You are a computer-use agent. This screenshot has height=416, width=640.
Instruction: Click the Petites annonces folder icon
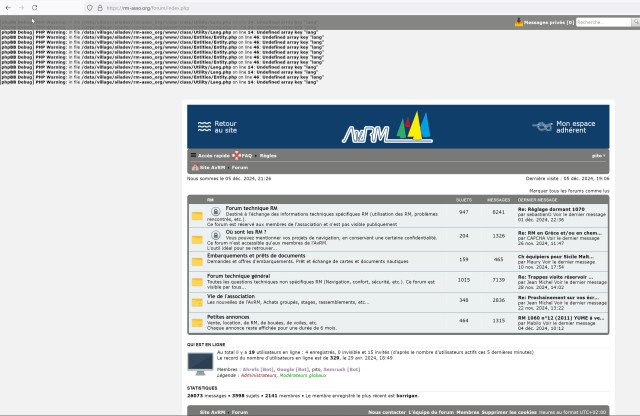tap(198, 322)
